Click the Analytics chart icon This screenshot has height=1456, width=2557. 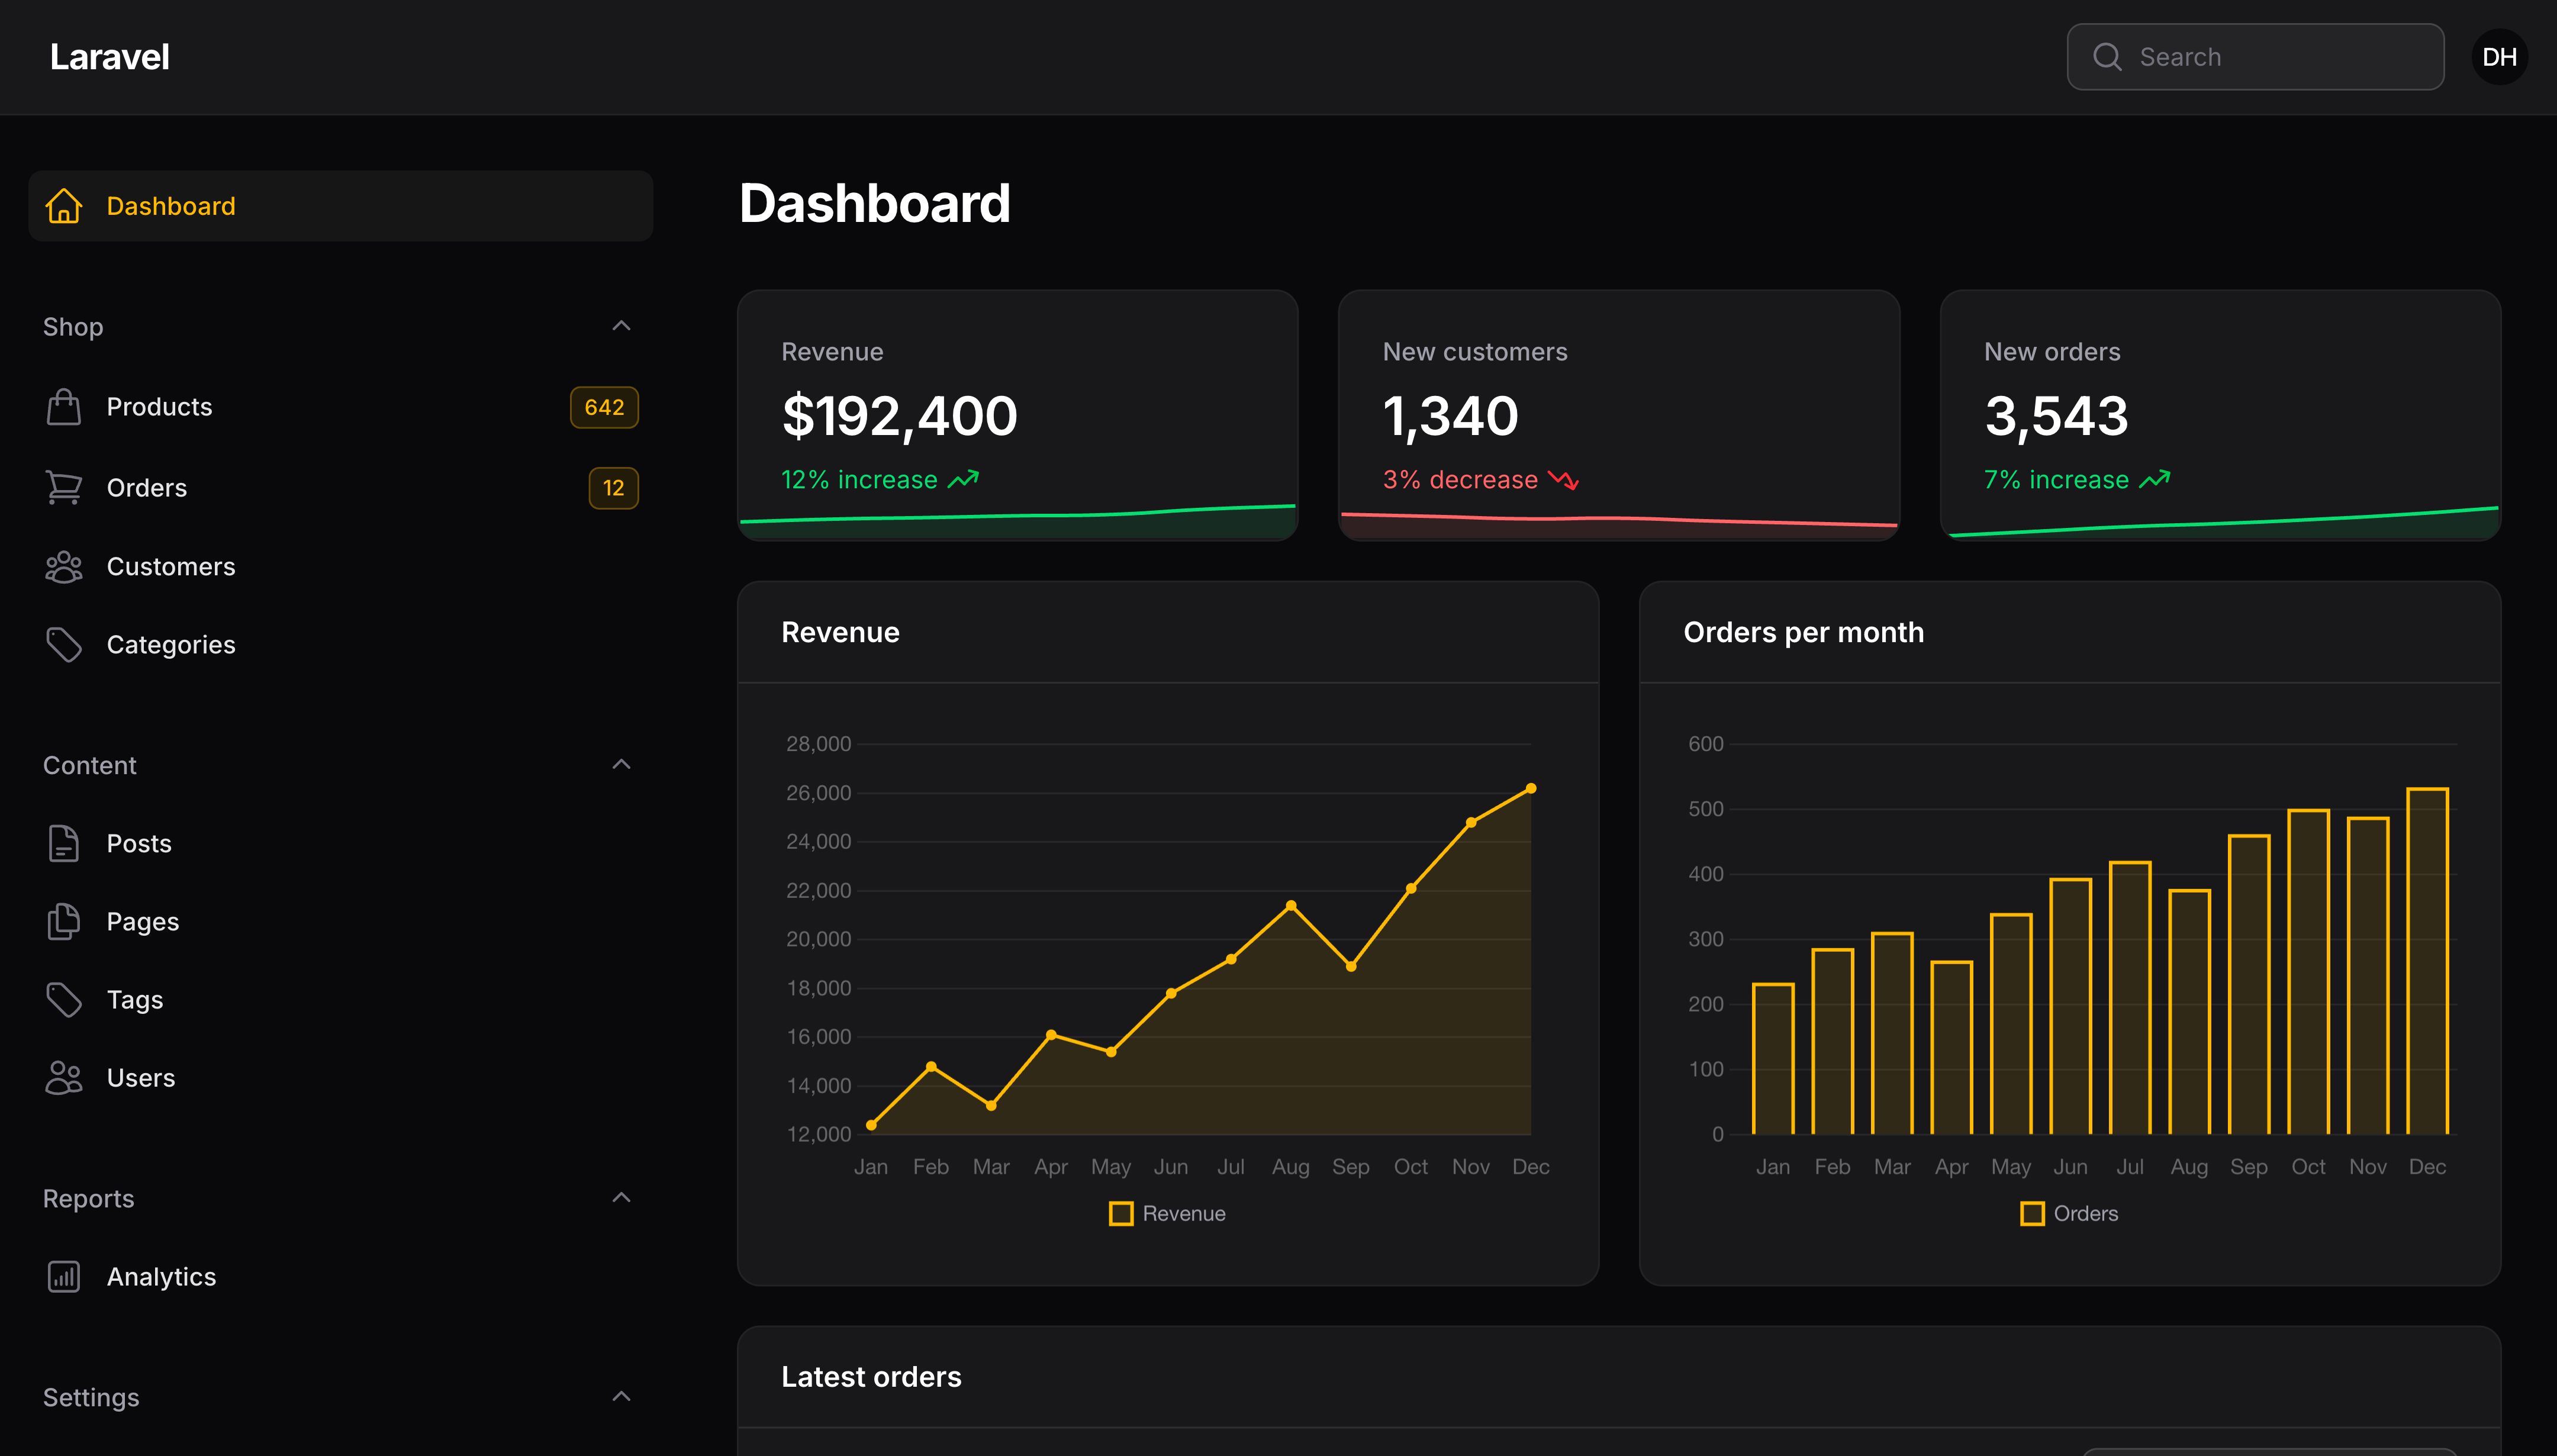pyautogui.click(x=64, y=1277)
